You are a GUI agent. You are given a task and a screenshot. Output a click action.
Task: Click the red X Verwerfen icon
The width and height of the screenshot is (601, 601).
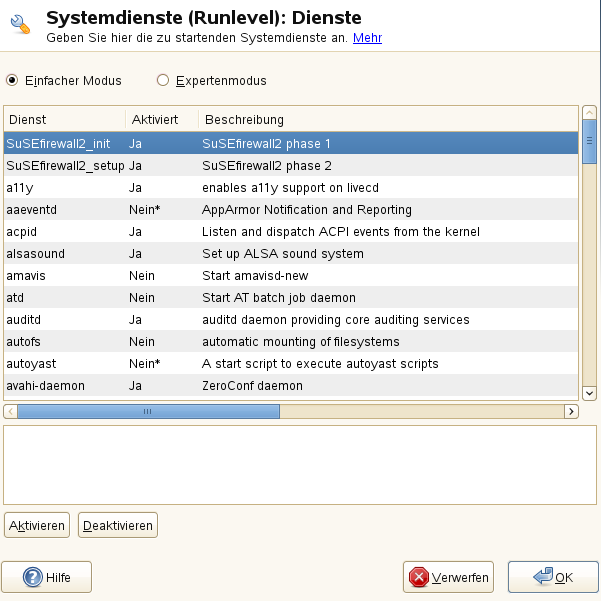419,577
